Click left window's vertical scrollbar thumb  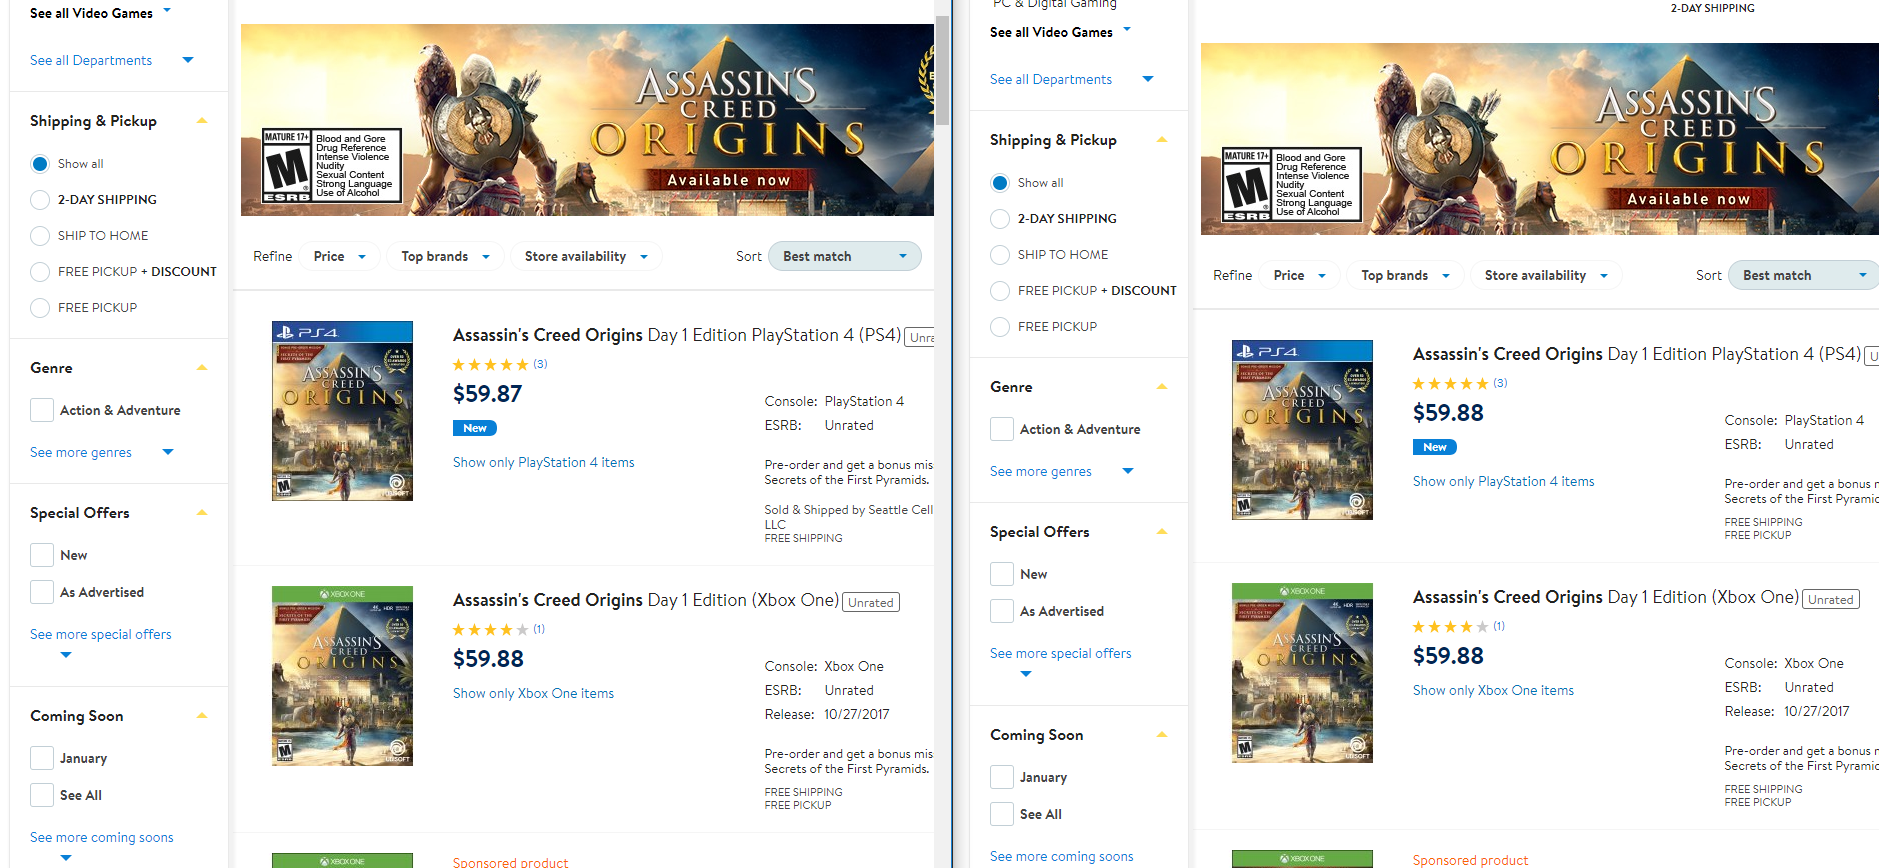click(x=942, y=70)
